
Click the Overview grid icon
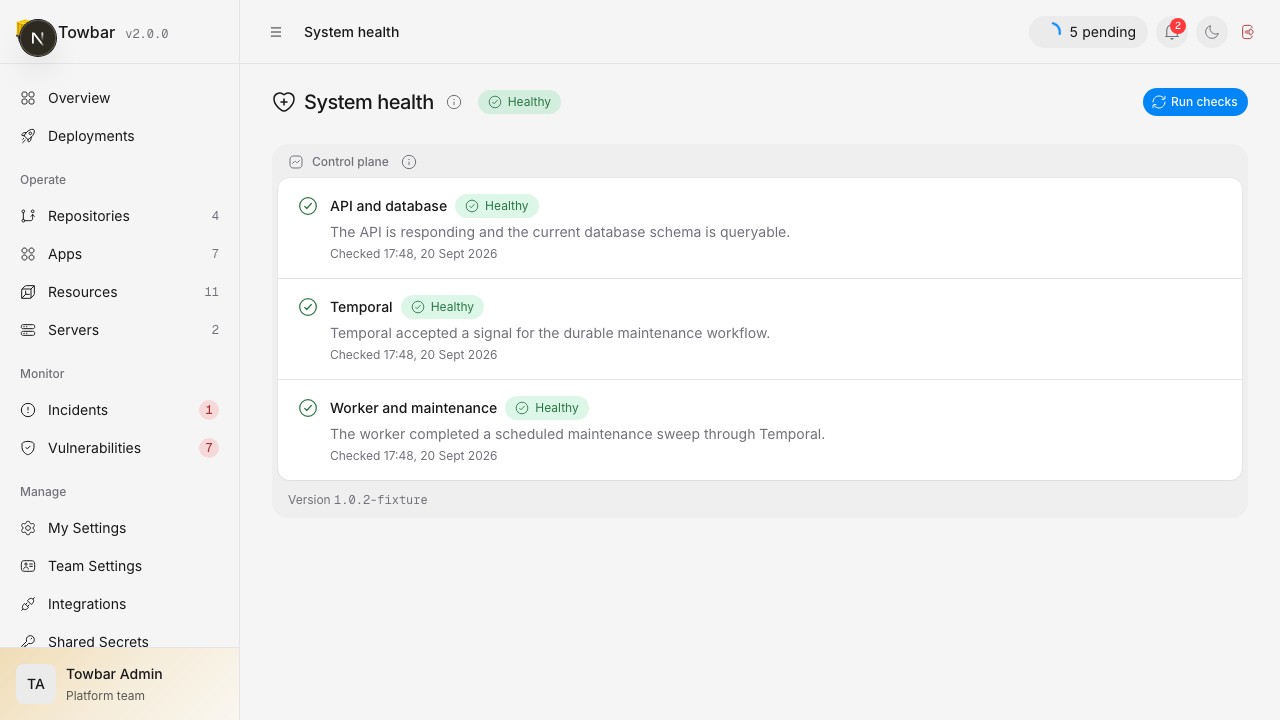point(28,98)
